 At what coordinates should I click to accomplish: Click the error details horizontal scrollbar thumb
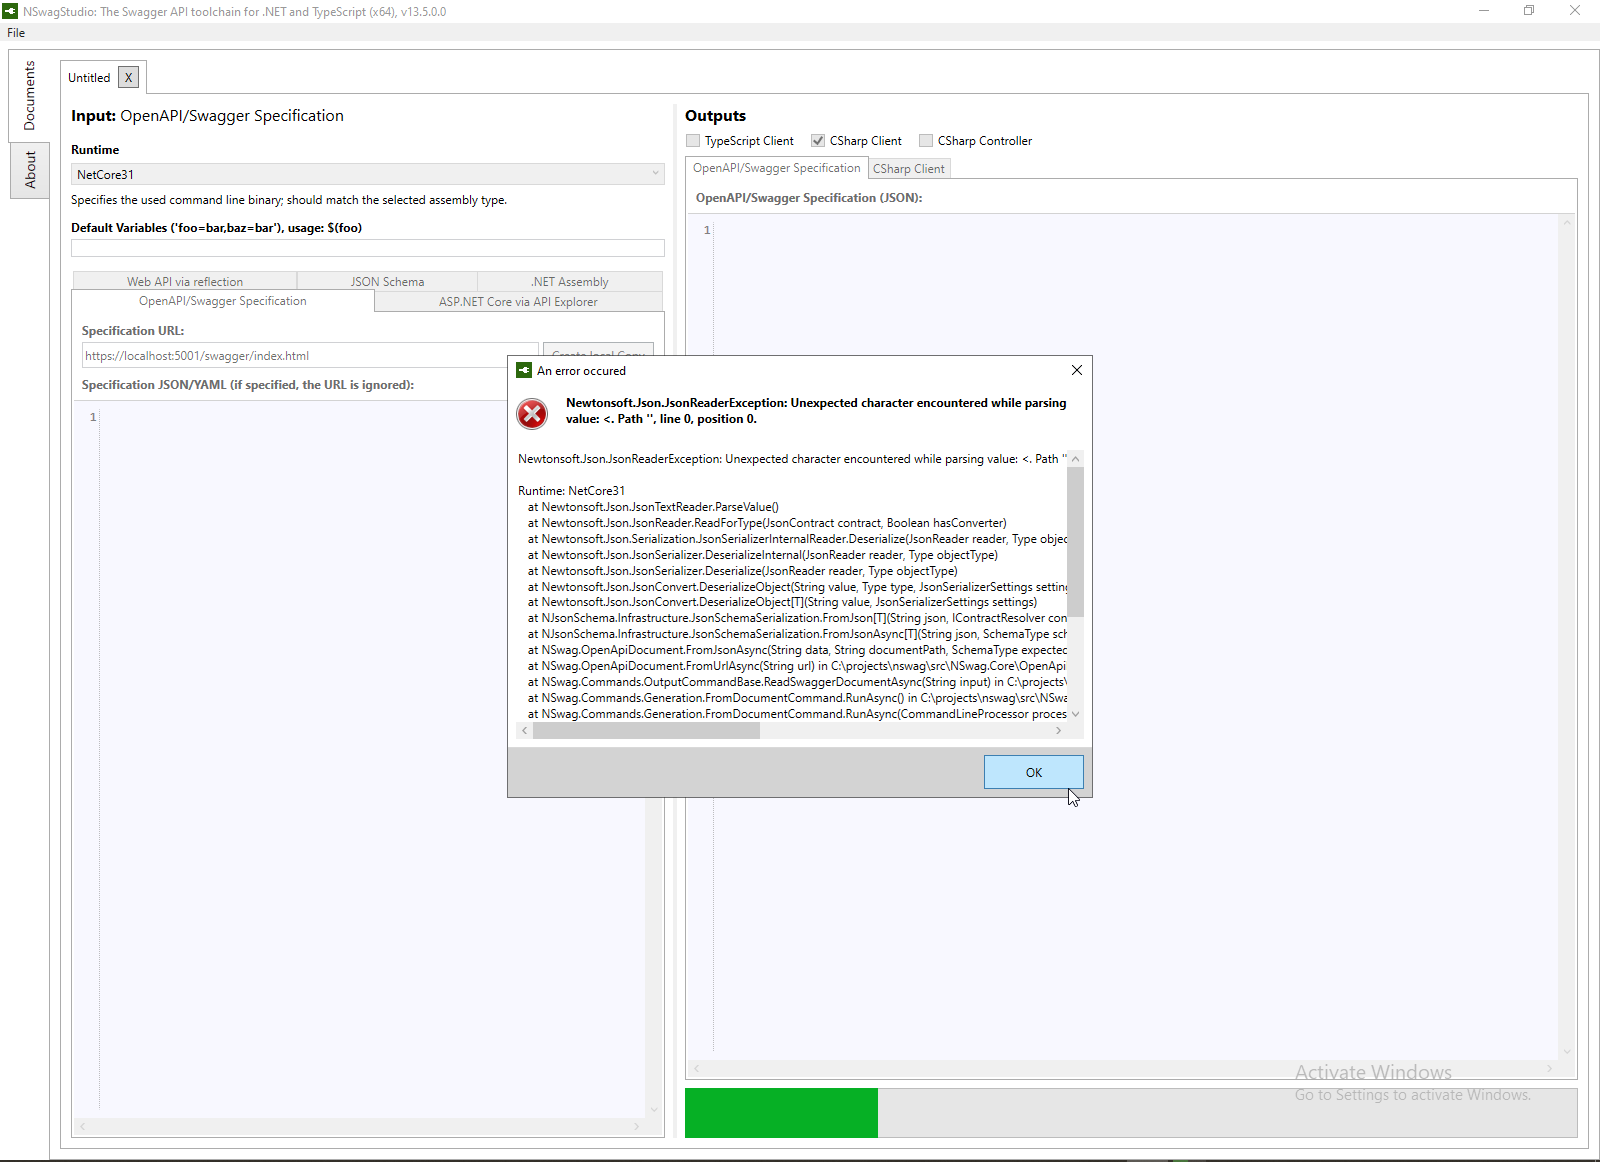click(x=647, y=731)
